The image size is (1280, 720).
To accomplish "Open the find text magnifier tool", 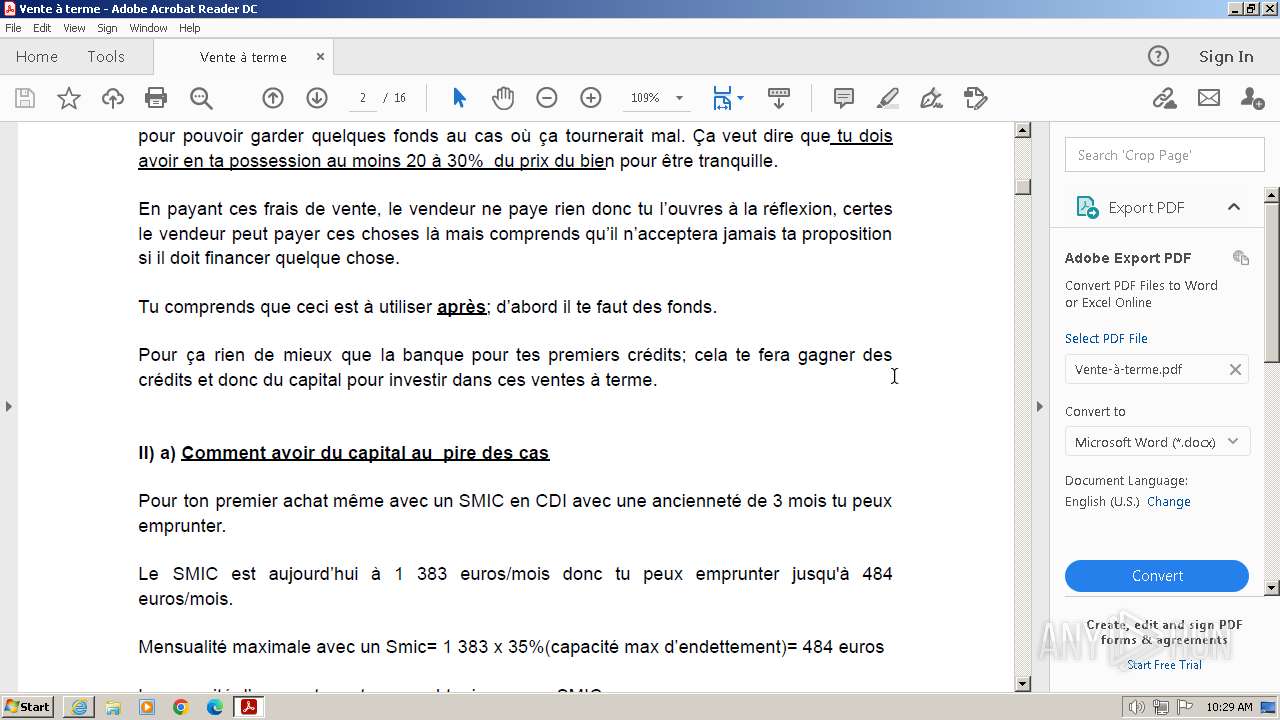I will pos(201,98).
